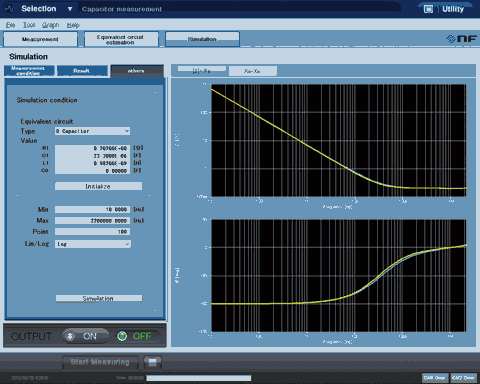
Task: Click the R1 resistance value field
Action: (x=92, y=148)
